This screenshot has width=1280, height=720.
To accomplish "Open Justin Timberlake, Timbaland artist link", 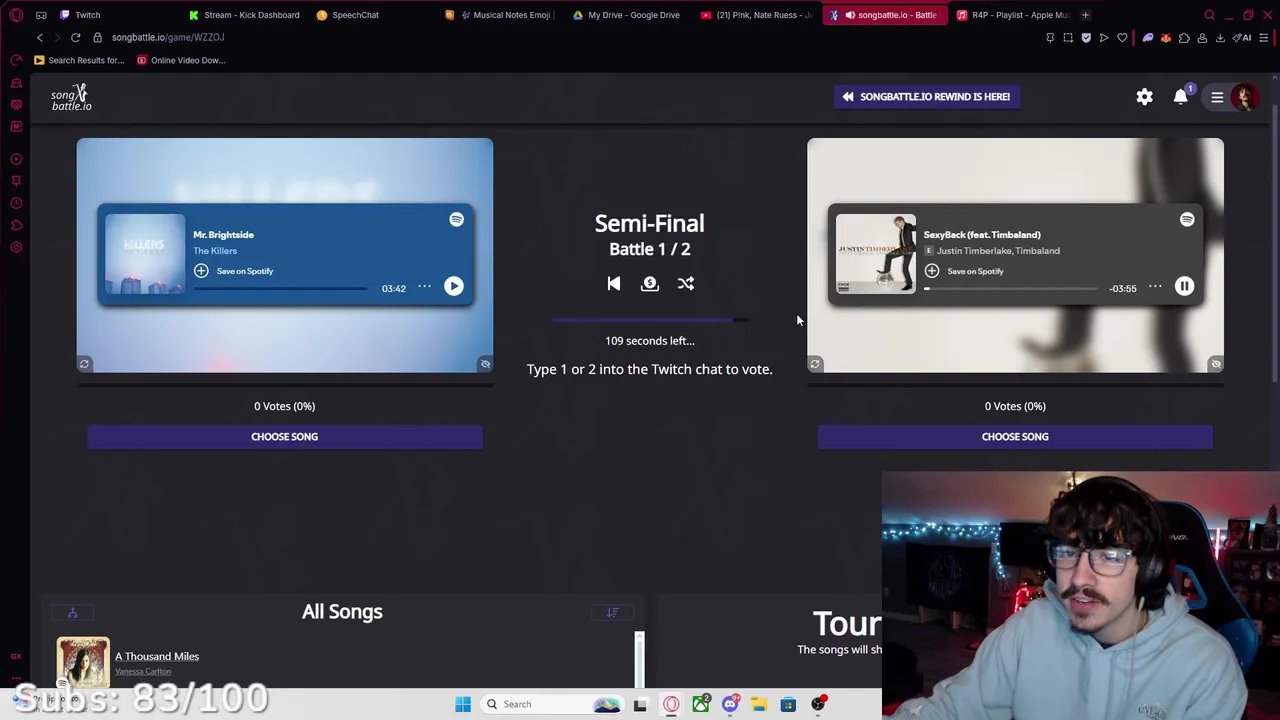I will [998, 251].
